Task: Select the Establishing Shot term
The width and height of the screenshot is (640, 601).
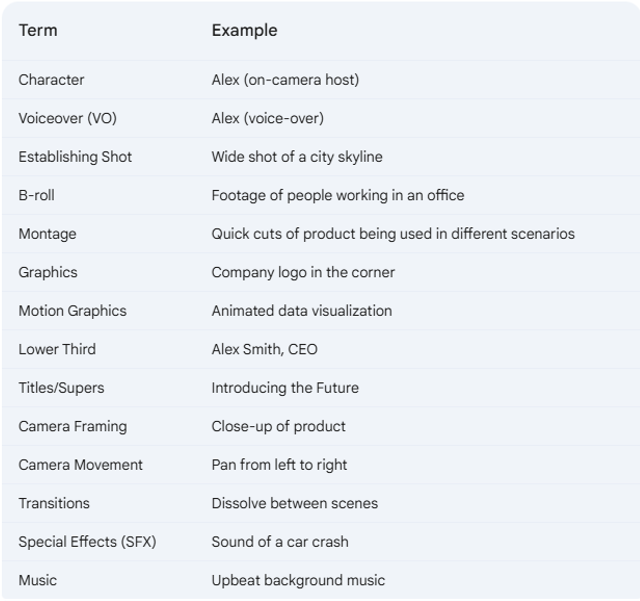Action: click(75, 157)
